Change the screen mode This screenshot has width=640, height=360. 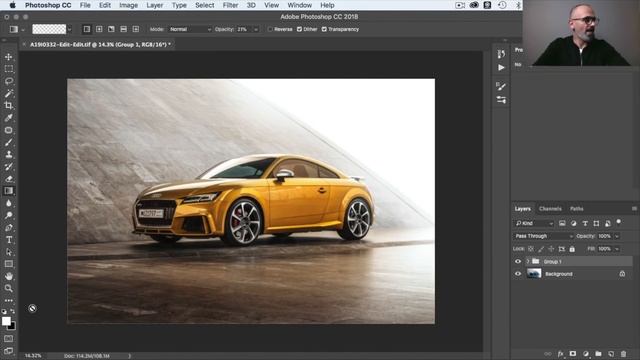tap(9, 351)
